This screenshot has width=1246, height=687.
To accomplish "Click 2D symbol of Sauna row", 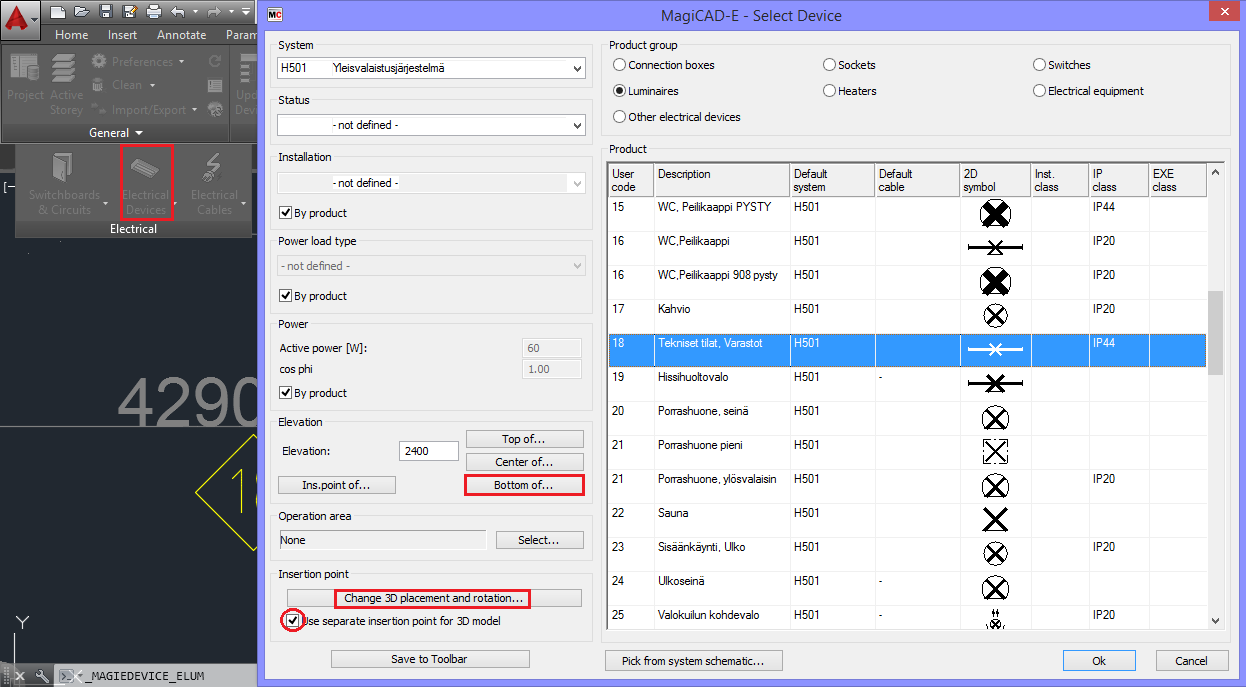I will point(995,519).
